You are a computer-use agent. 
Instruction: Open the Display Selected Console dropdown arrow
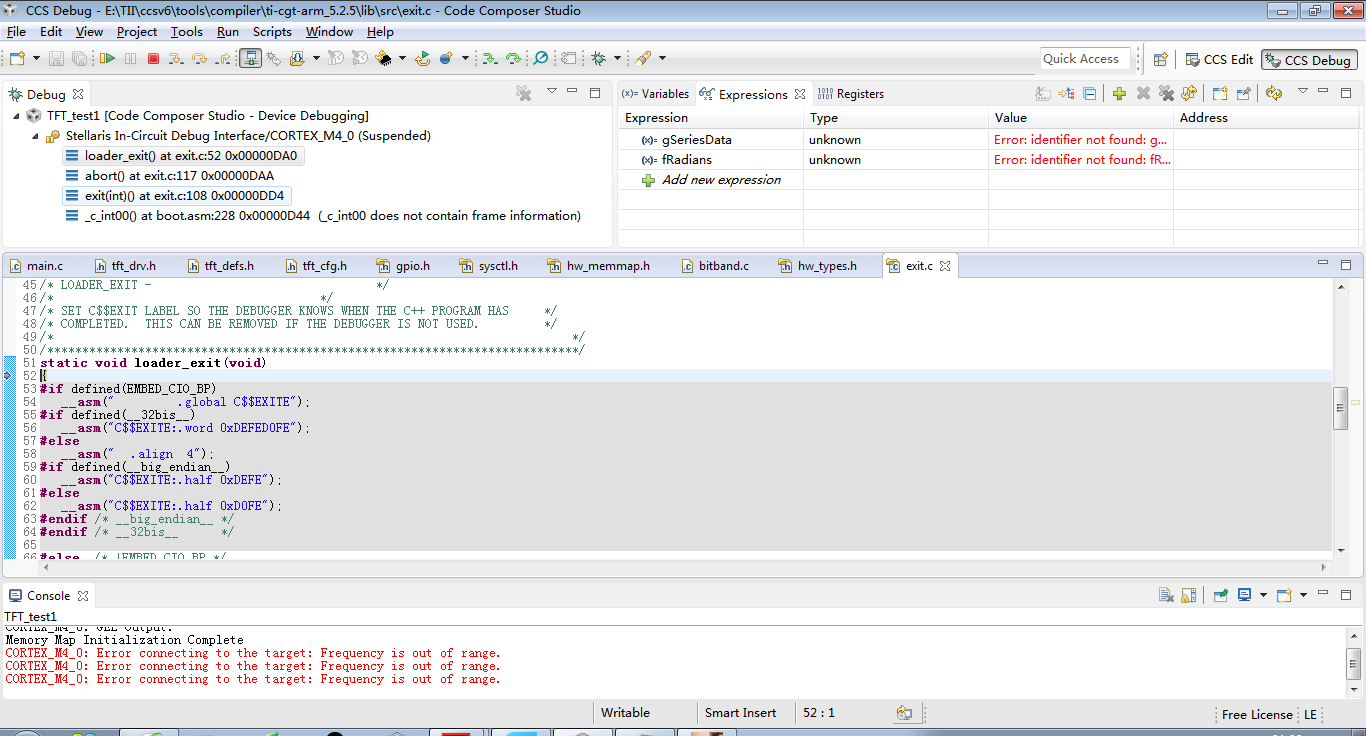click(x=1263, y=596)
